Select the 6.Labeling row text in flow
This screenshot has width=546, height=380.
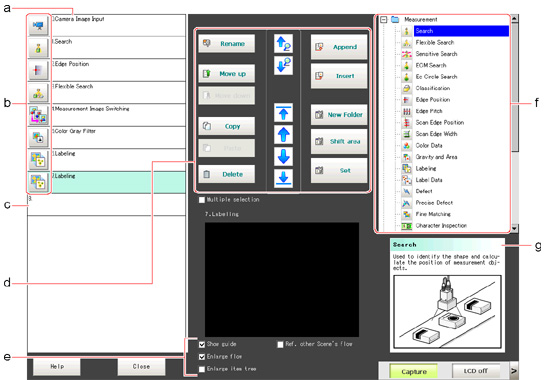(64, 154)
